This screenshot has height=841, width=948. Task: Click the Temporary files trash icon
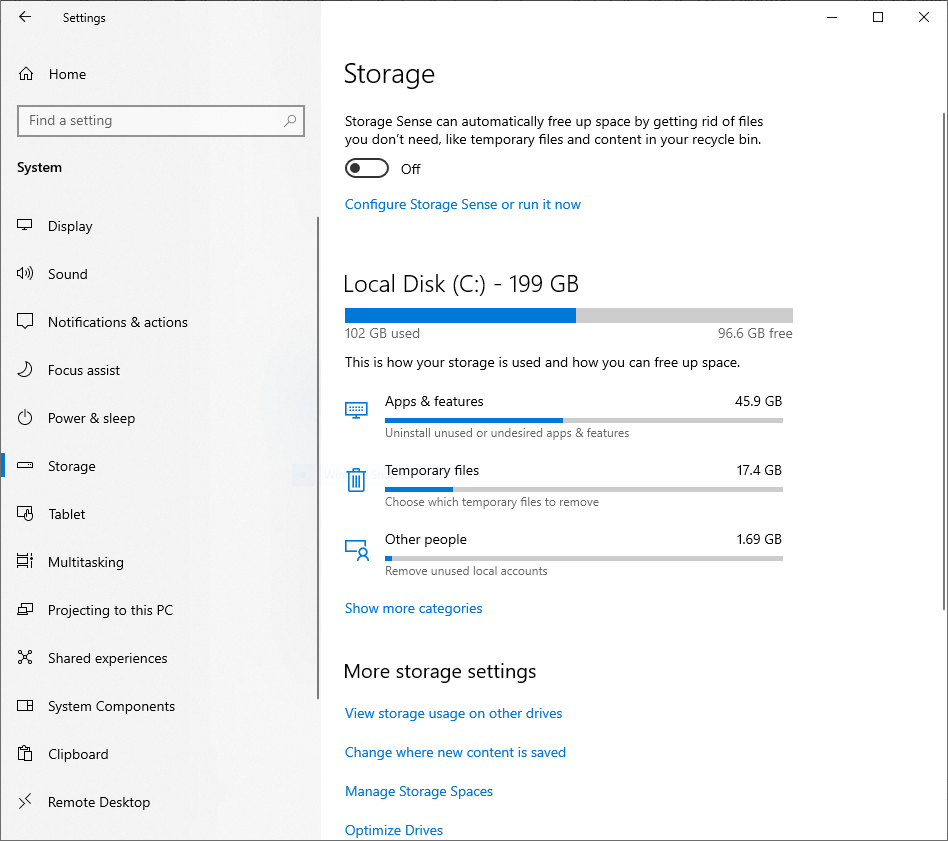(x=356, y=480)
